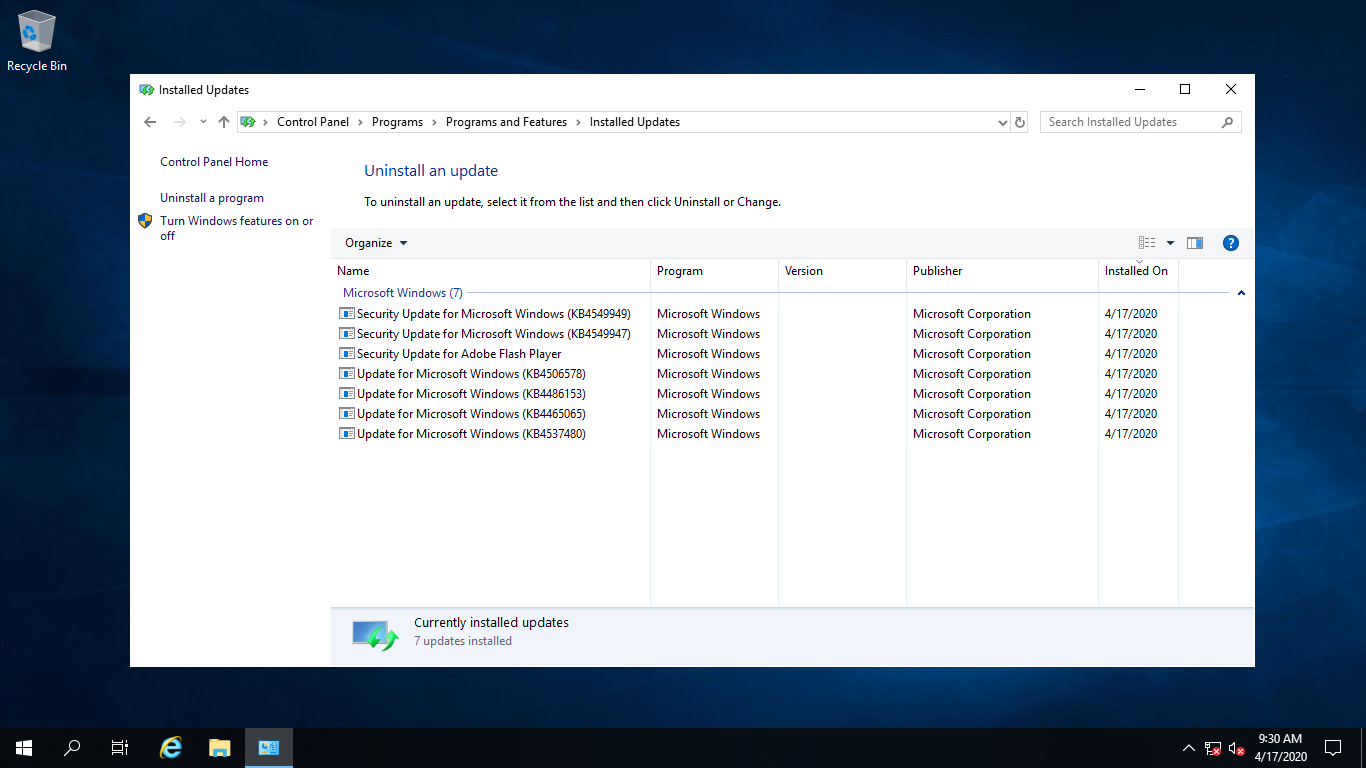
Task: Open the Recycle Bin desktop icon
Action: tap(37, 41)
